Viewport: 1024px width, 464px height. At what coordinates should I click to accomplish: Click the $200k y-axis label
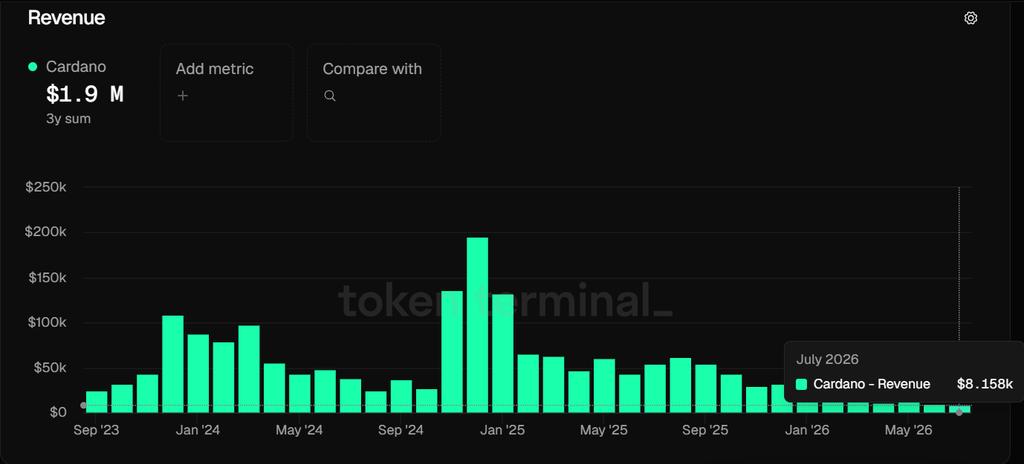[46, 232]
